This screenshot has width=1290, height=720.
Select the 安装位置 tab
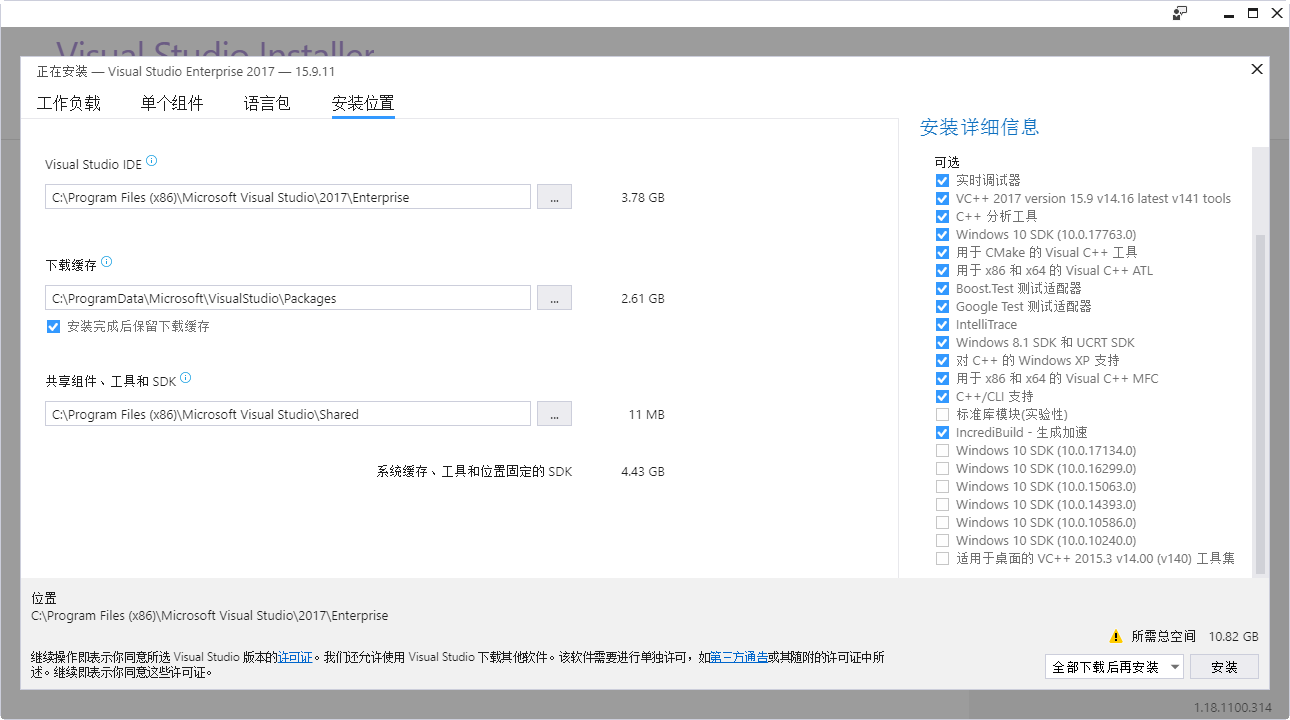[363, 103]
